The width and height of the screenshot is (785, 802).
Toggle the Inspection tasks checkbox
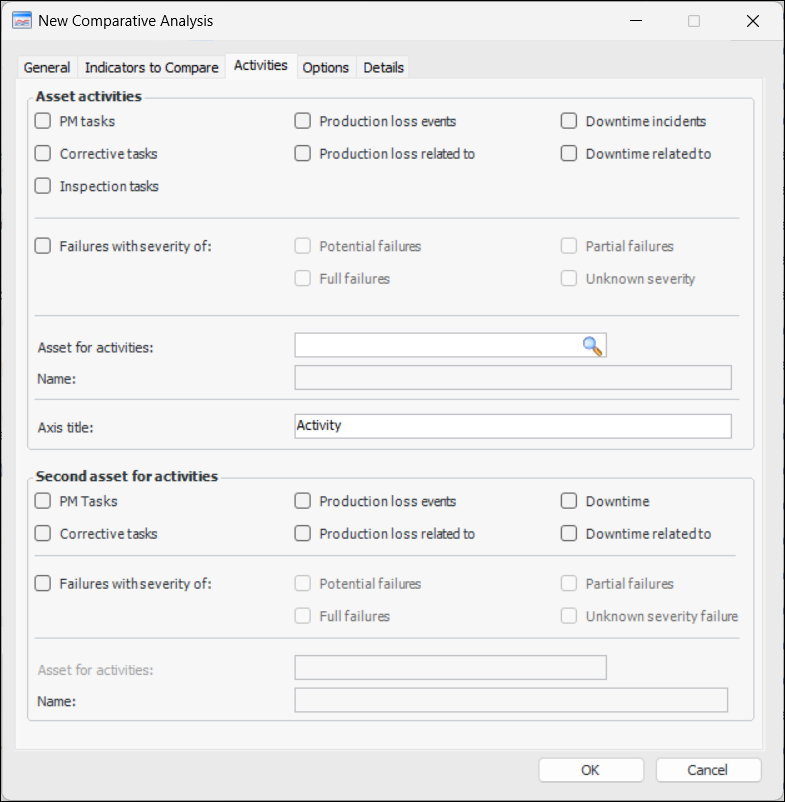43,186
